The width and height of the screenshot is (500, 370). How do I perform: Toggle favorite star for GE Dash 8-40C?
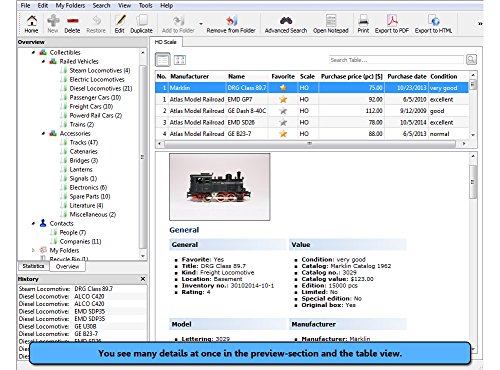tap(283, 111)
